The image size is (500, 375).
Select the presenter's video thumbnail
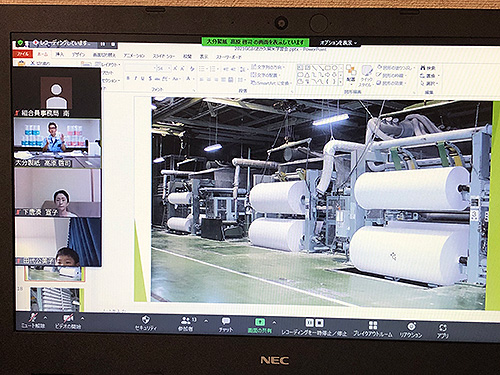[x=57, y=143]
